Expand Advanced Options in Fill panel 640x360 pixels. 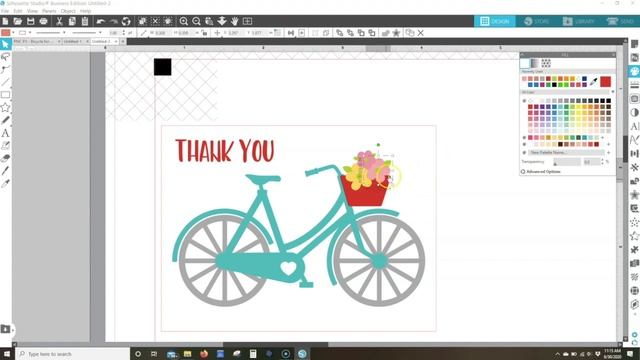click(x=540, y=172)
